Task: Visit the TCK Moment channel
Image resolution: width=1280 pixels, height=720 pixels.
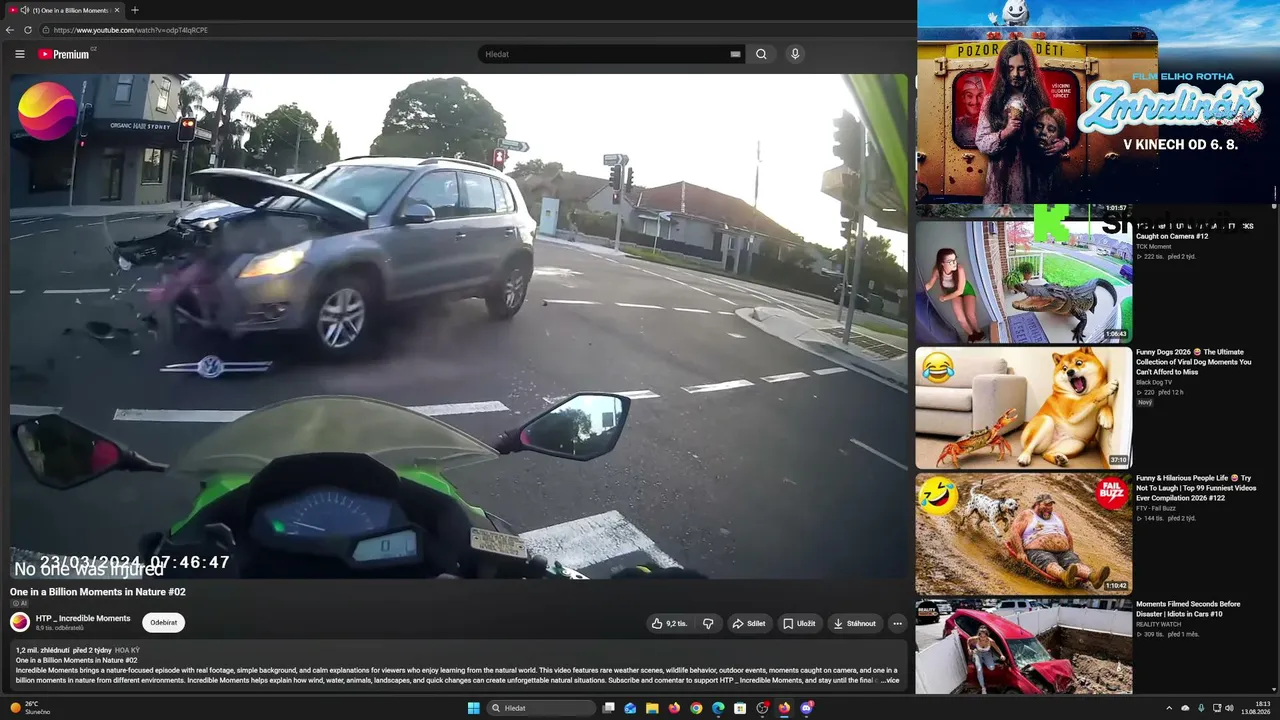Action: coord(1154,246)
